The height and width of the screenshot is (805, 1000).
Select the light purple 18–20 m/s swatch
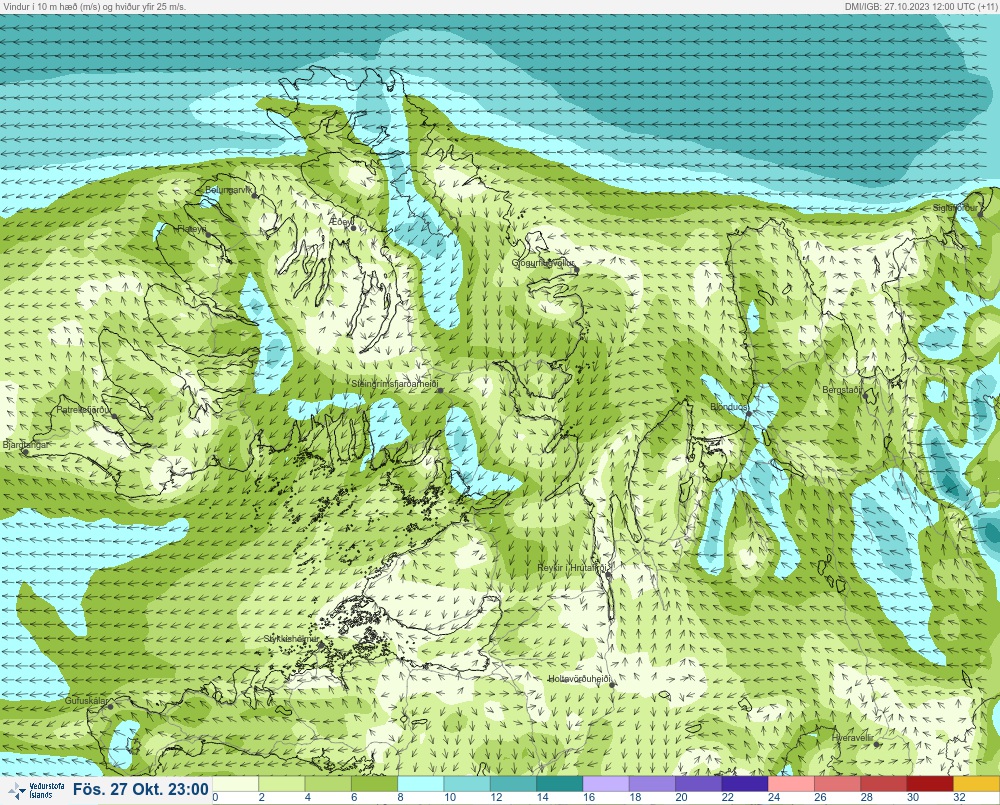652,784
